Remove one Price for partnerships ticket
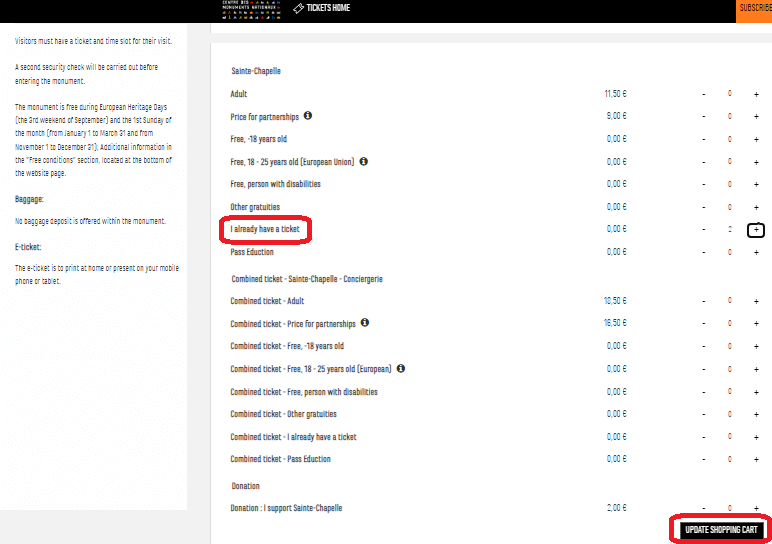772x544 pixels. tap(704, 117)
